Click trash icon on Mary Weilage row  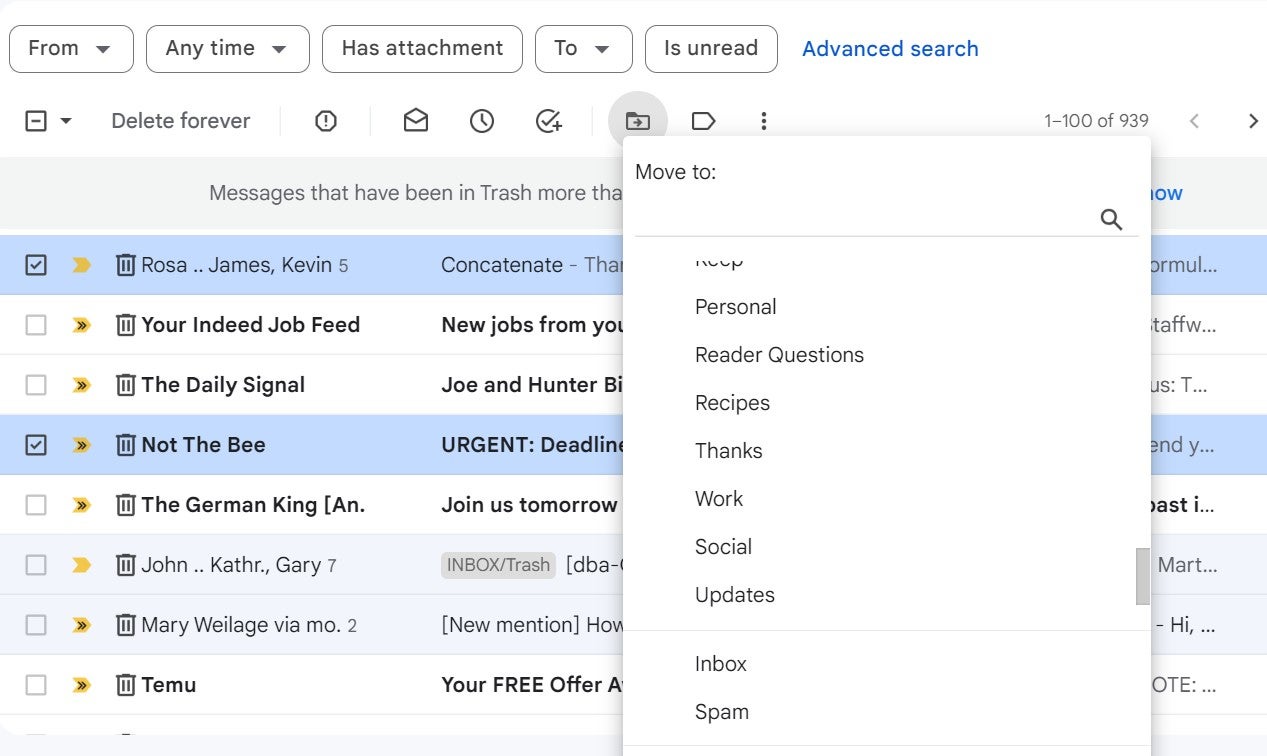coord(125,625)
